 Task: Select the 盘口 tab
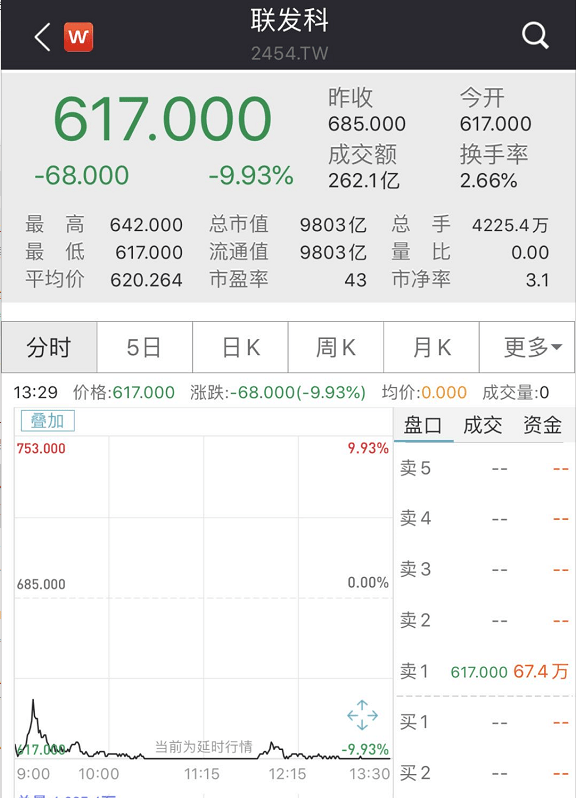tap(423, 425)
